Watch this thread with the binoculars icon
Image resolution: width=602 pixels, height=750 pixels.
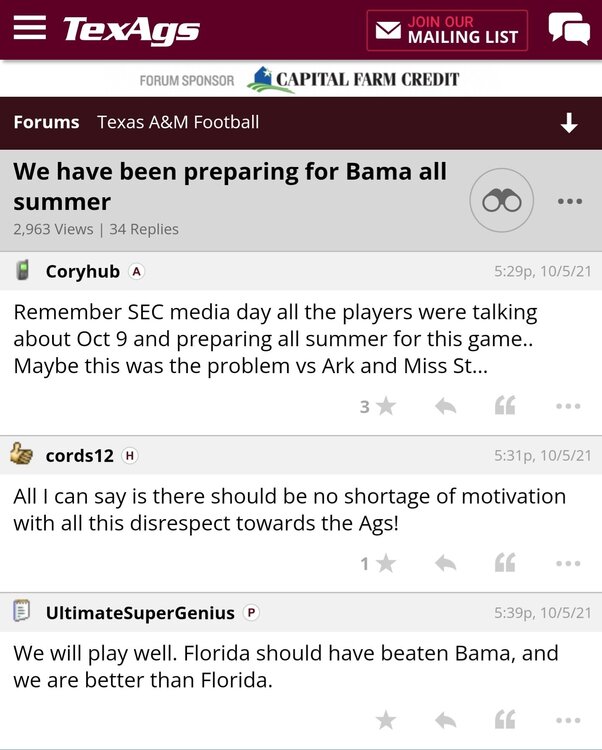pyautogui.click(x=502, y=201)
